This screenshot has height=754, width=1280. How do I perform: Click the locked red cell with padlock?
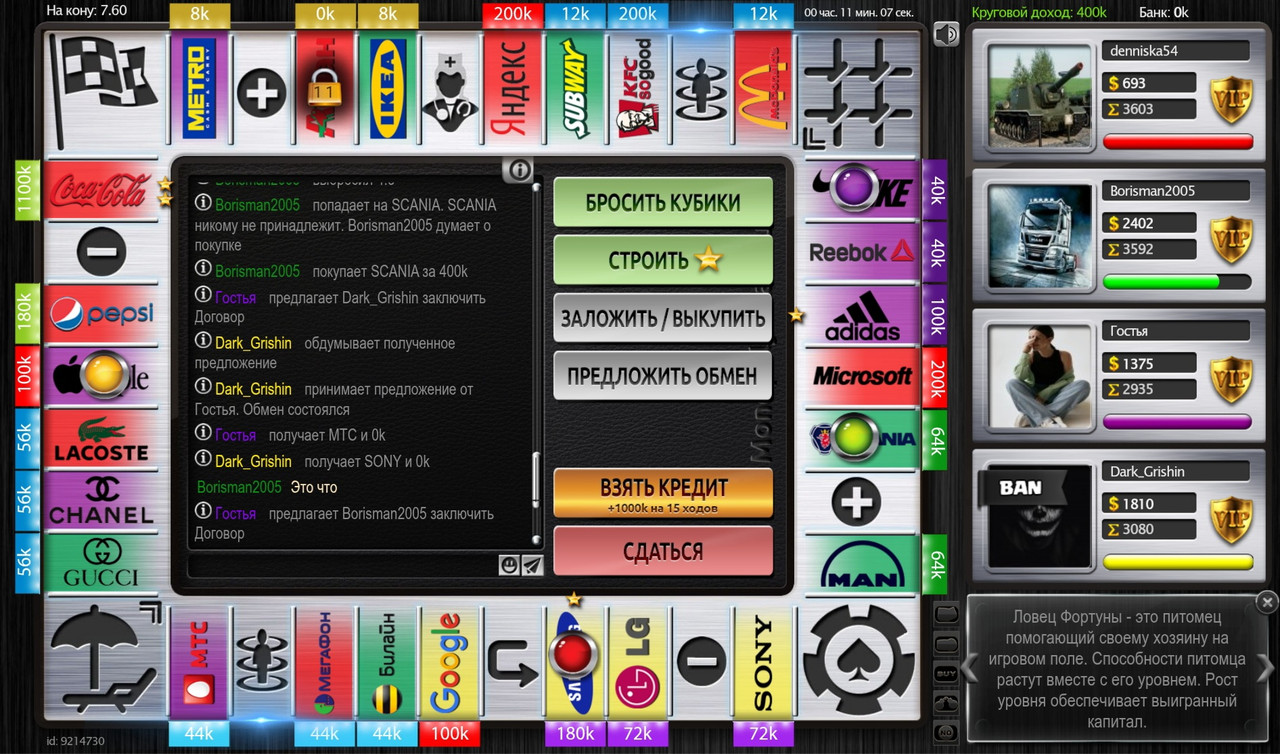pyautogui.click(x=325, y=90)
